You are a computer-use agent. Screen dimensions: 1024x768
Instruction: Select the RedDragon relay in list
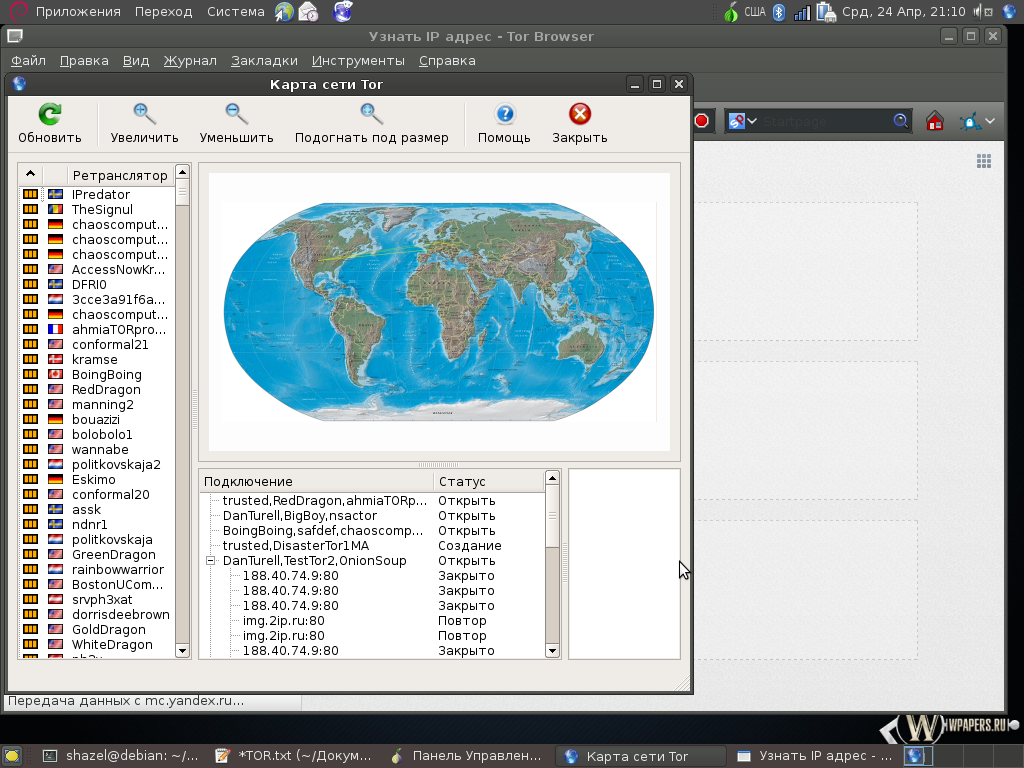tap(106, 390)
